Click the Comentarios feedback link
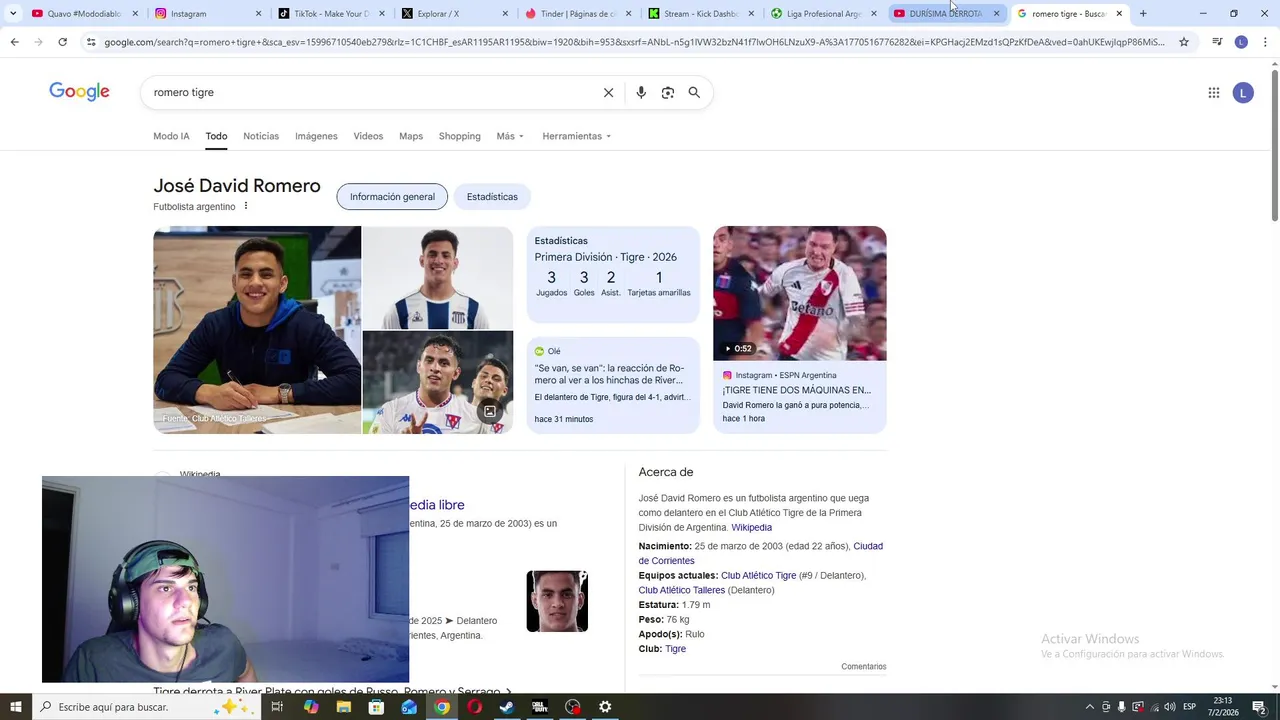This screenshot has width=1280, height=720. [x=863, y=666]
